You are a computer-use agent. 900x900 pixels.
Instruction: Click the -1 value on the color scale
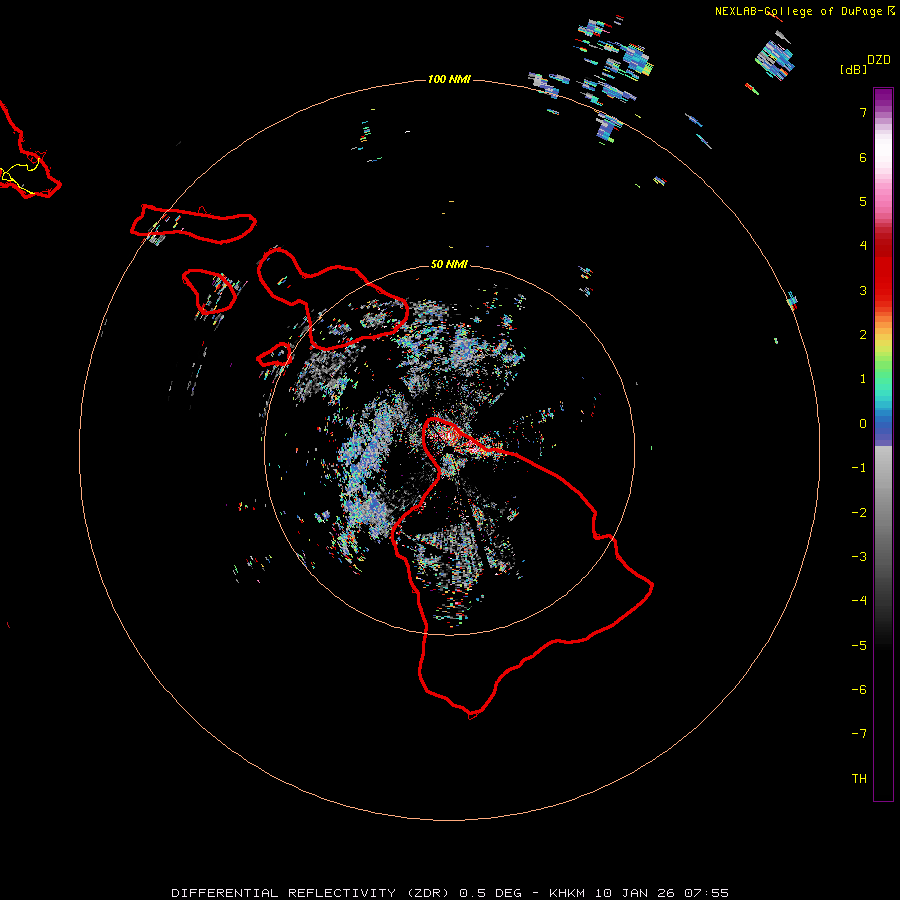(859, 468)
